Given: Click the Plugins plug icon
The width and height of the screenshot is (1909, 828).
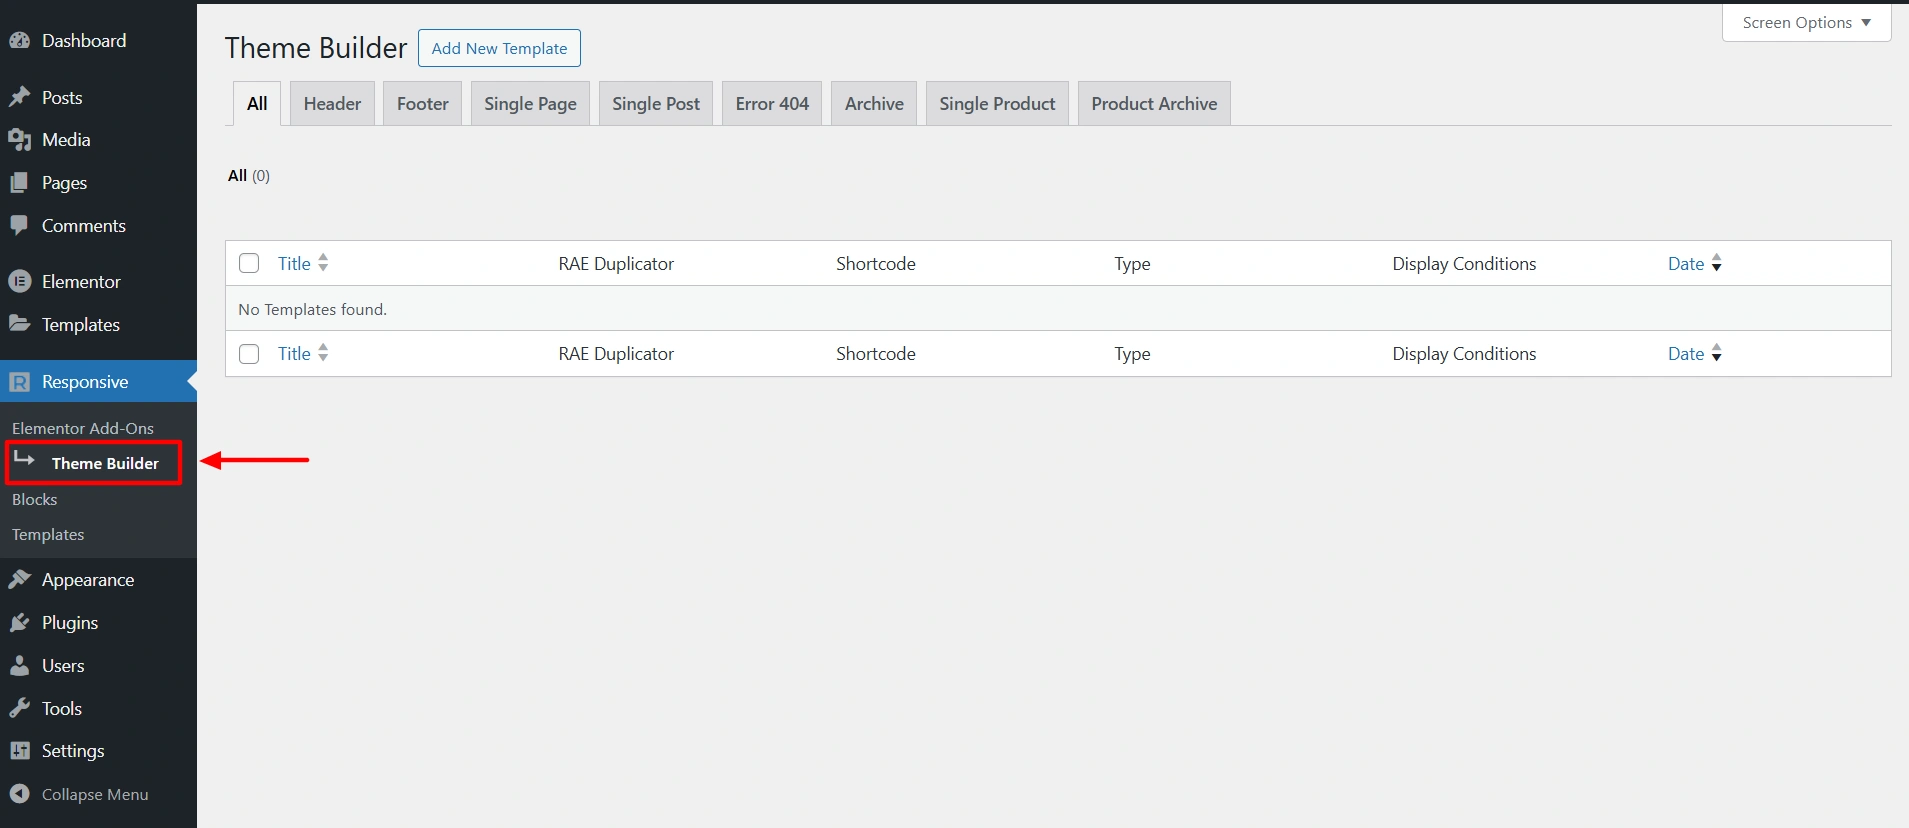Looking at the screenshot, I should click(19, 623).
